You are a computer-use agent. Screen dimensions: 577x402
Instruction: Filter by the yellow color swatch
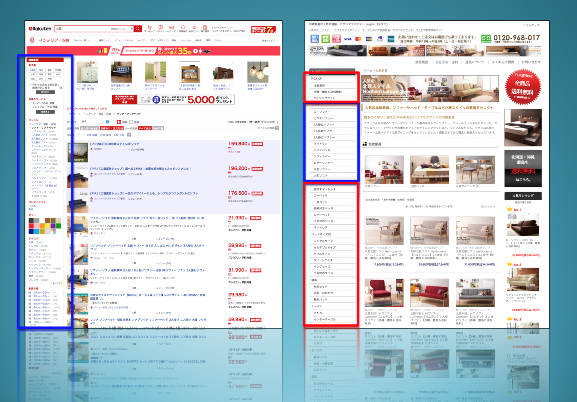[x=47, y=226]
